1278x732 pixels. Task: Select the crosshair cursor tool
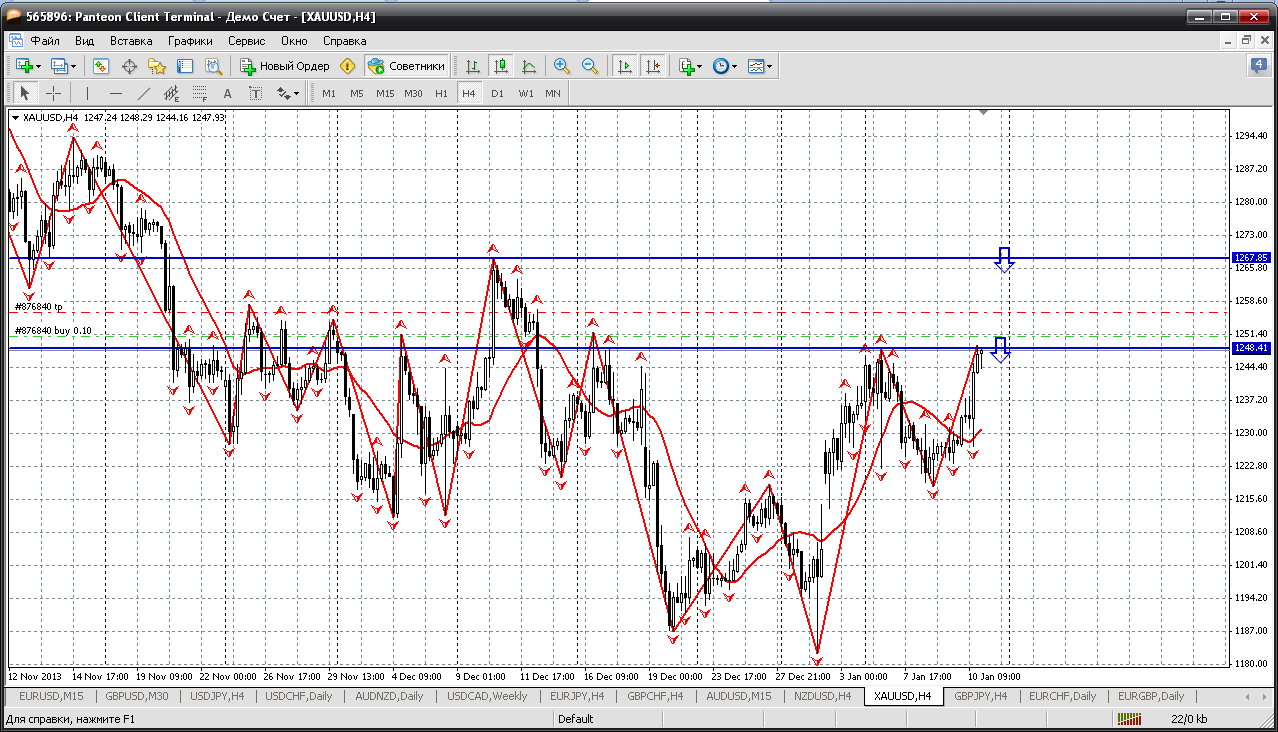point(54,93)
